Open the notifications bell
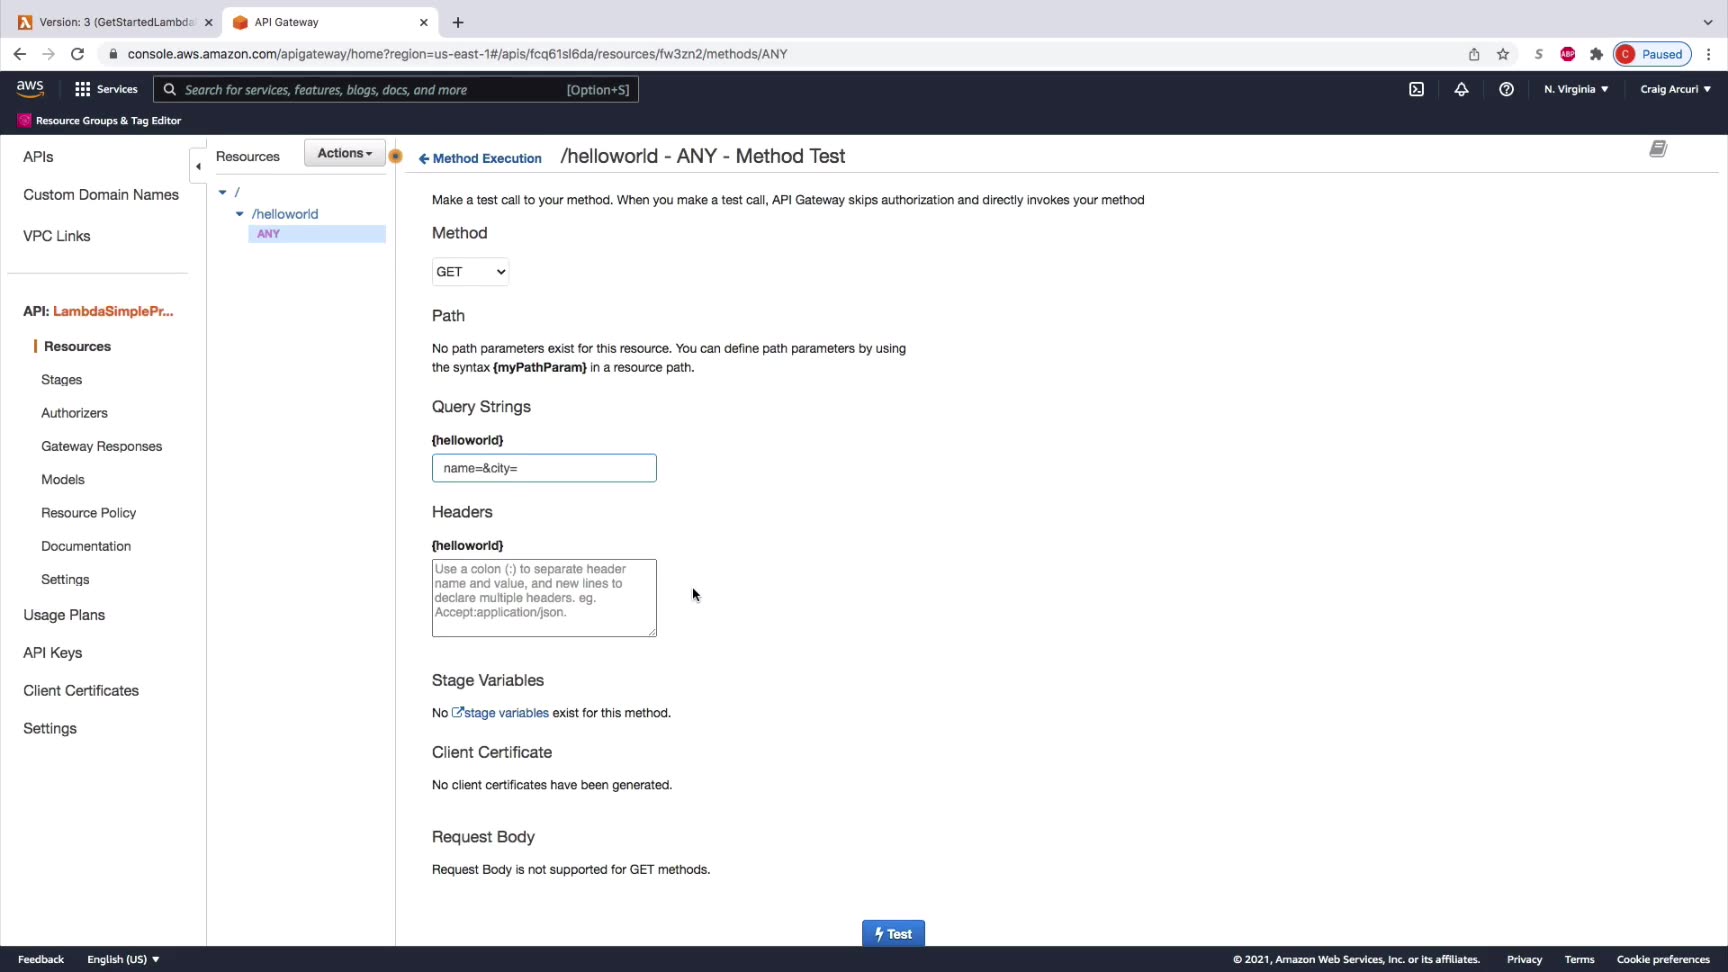Viewport: 1728px width, 972px height. click(x=1461, y=89)
